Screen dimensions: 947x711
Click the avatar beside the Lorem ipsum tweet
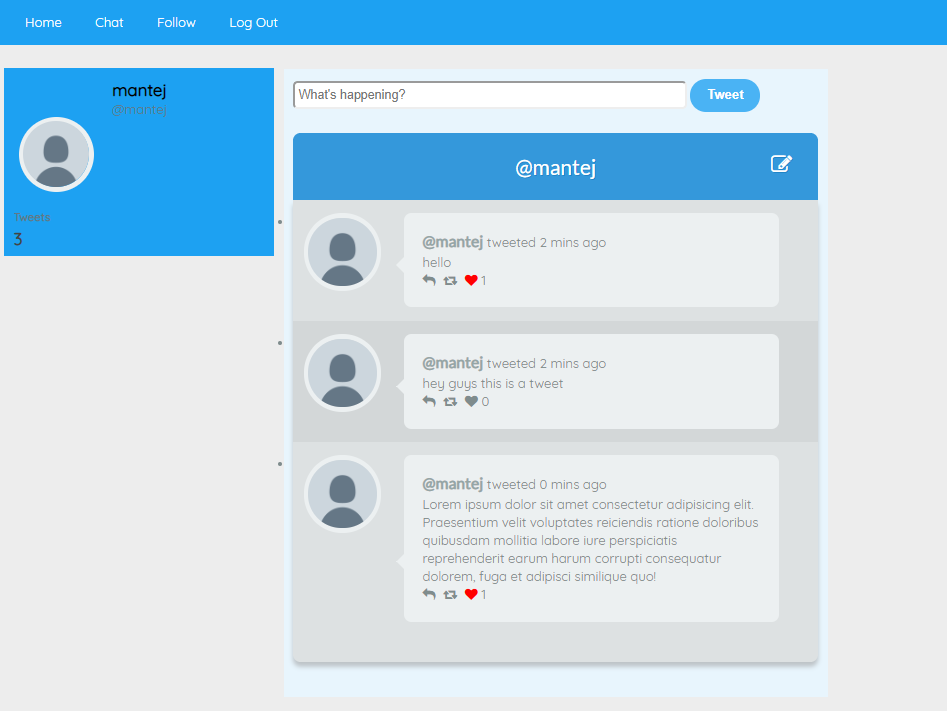[x=342, y=494]
